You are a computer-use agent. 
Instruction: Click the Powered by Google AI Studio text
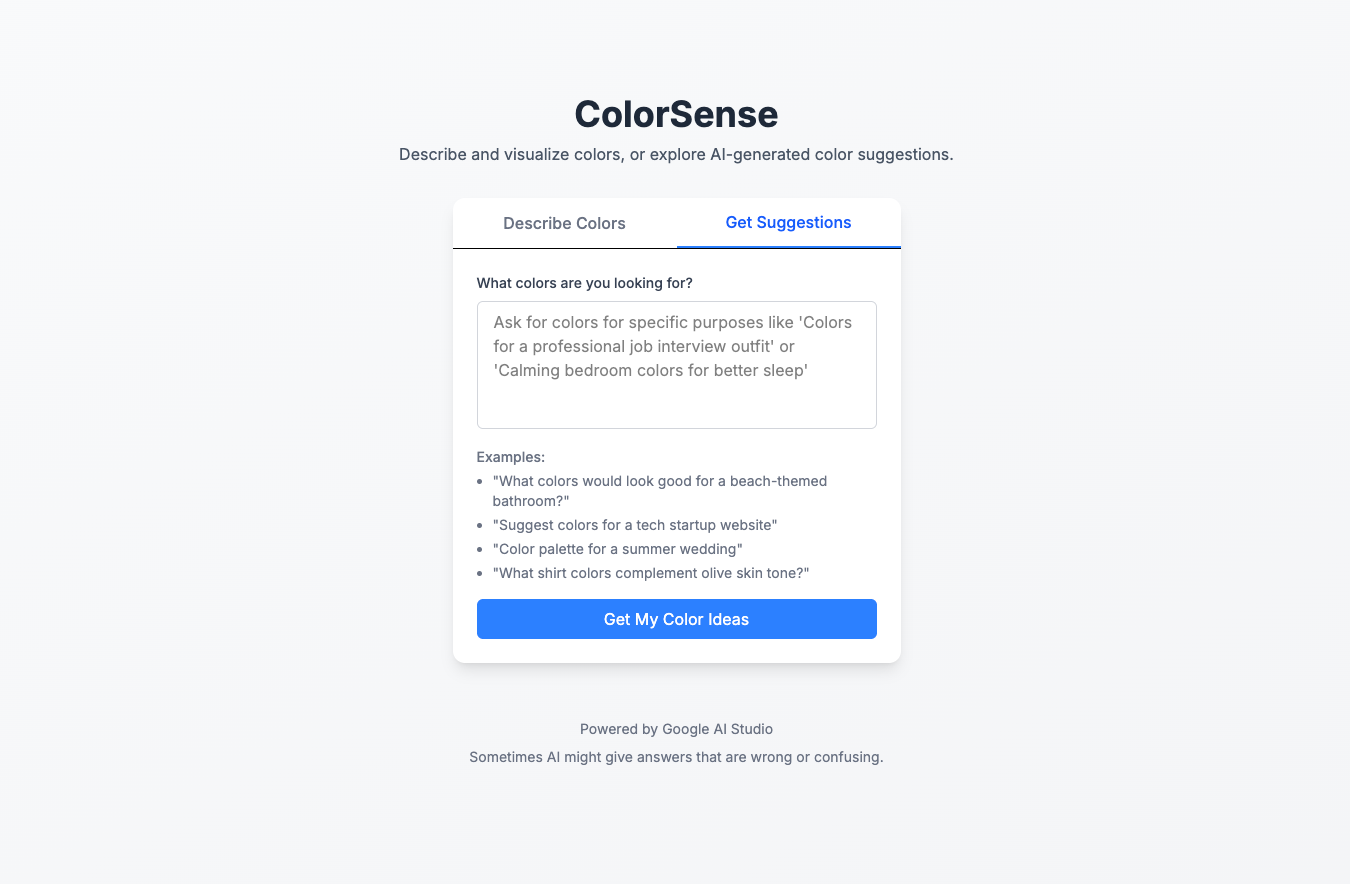676,729
